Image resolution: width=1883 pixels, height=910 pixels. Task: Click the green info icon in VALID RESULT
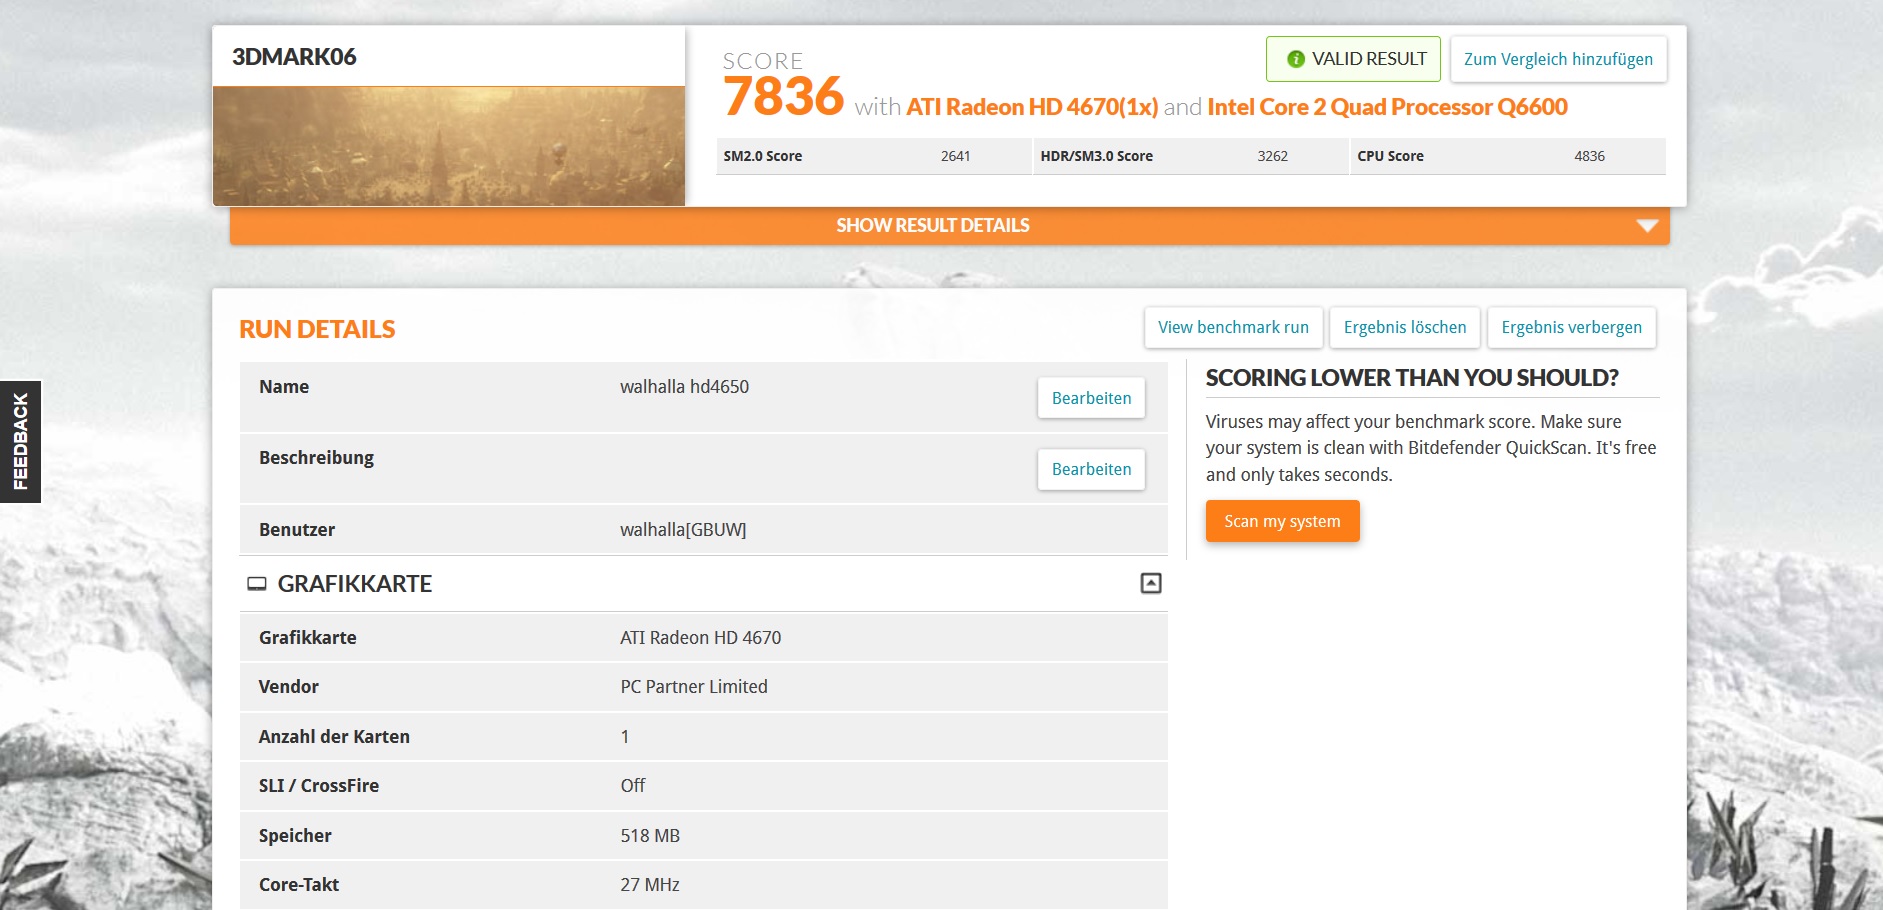pyautogui.click(x=1296, y=59)
